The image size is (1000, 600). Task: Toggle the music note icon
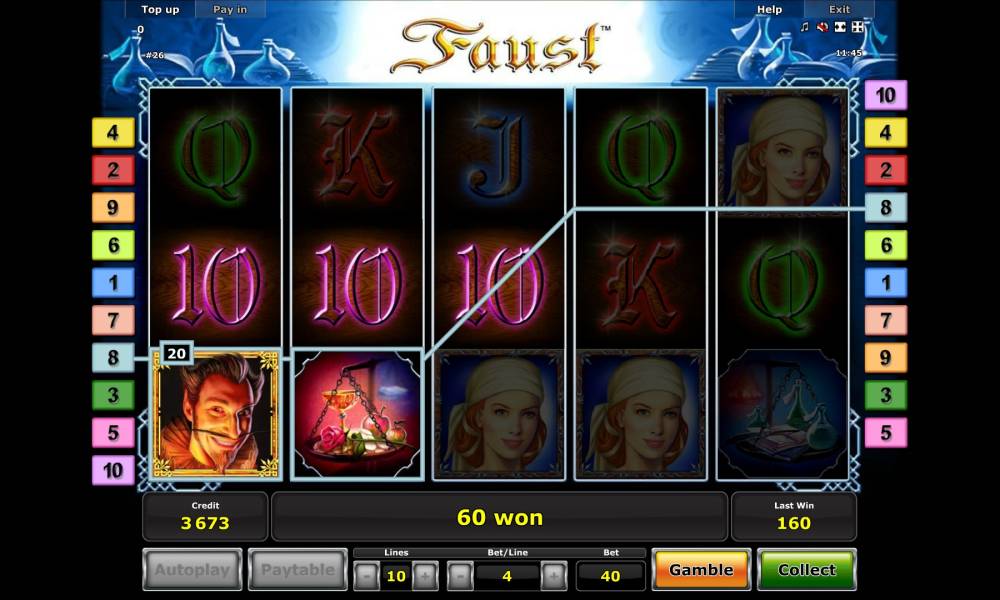(x=805, y=27)
